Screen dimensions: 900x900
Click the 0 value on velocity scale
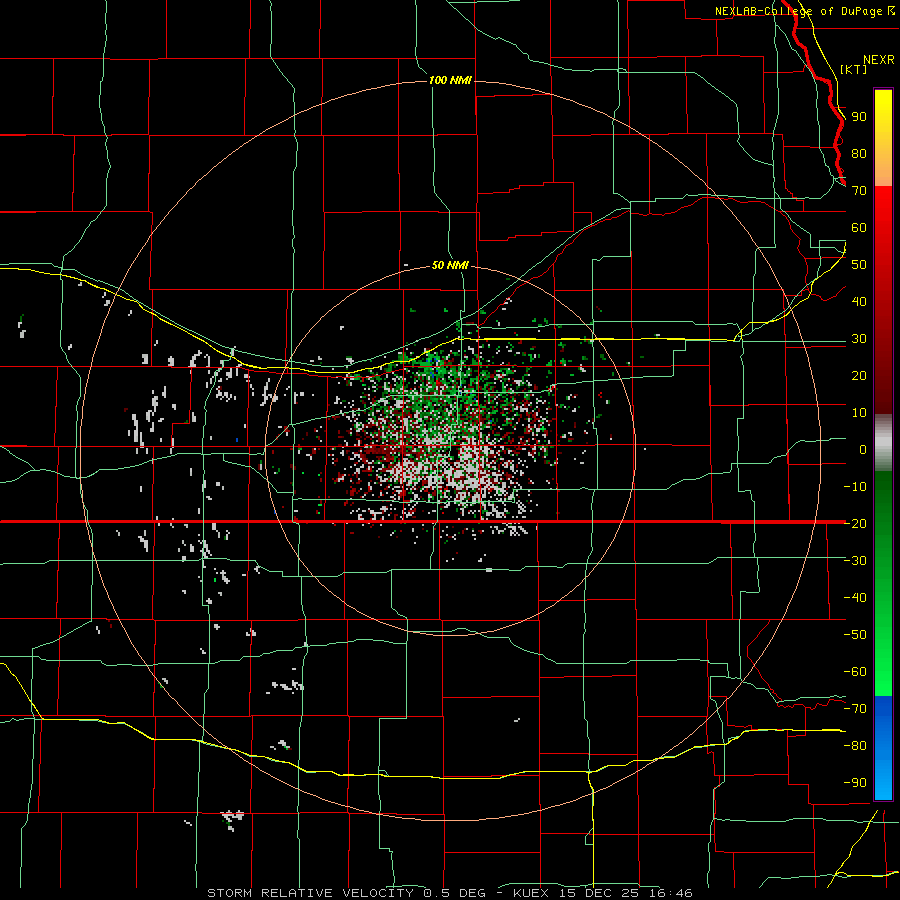(863, 450)
